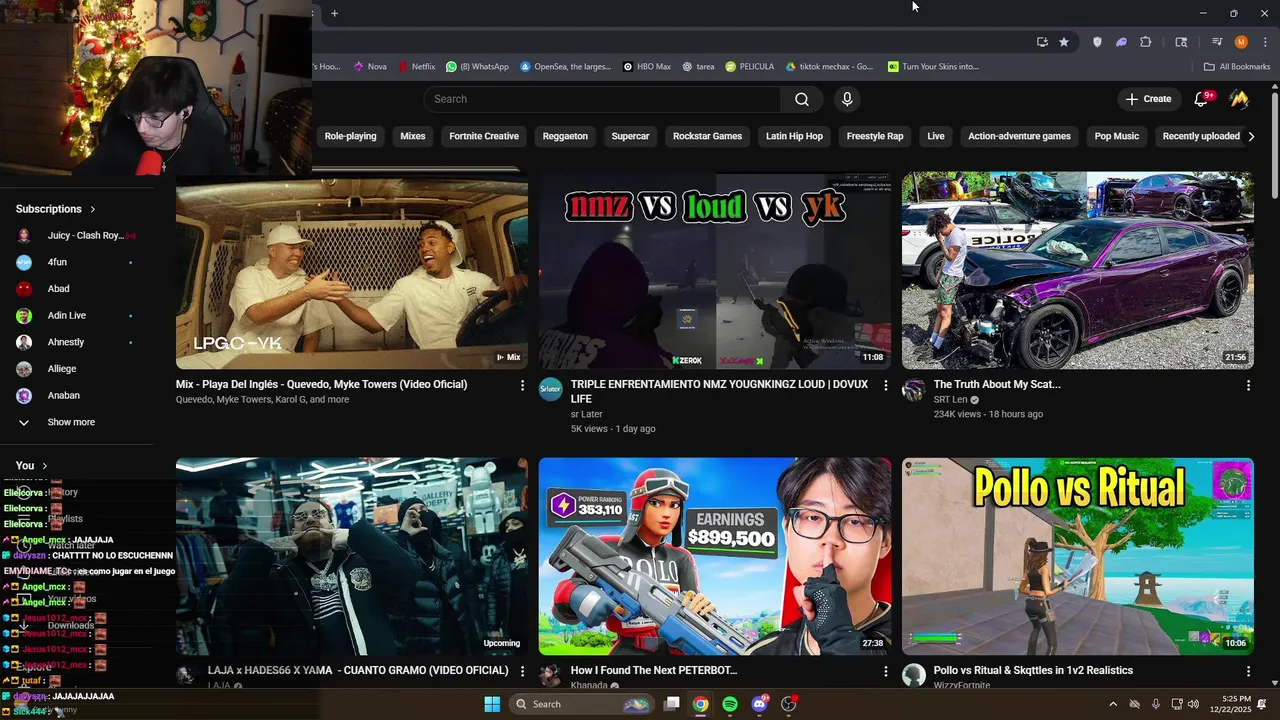Open Discord from the taskbar
Image resolution: width=1280 pixels, height=720 pixels.
tap(759, 704)
